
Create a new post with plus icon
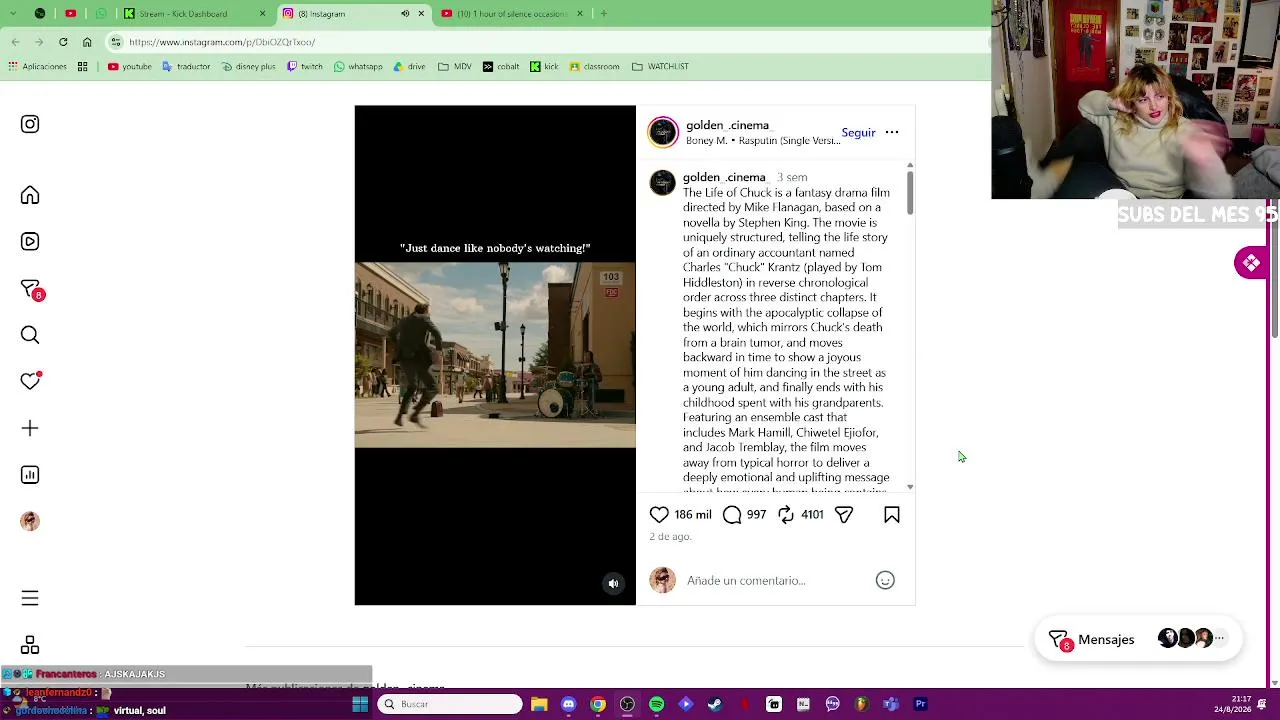[x=30, y=428]
